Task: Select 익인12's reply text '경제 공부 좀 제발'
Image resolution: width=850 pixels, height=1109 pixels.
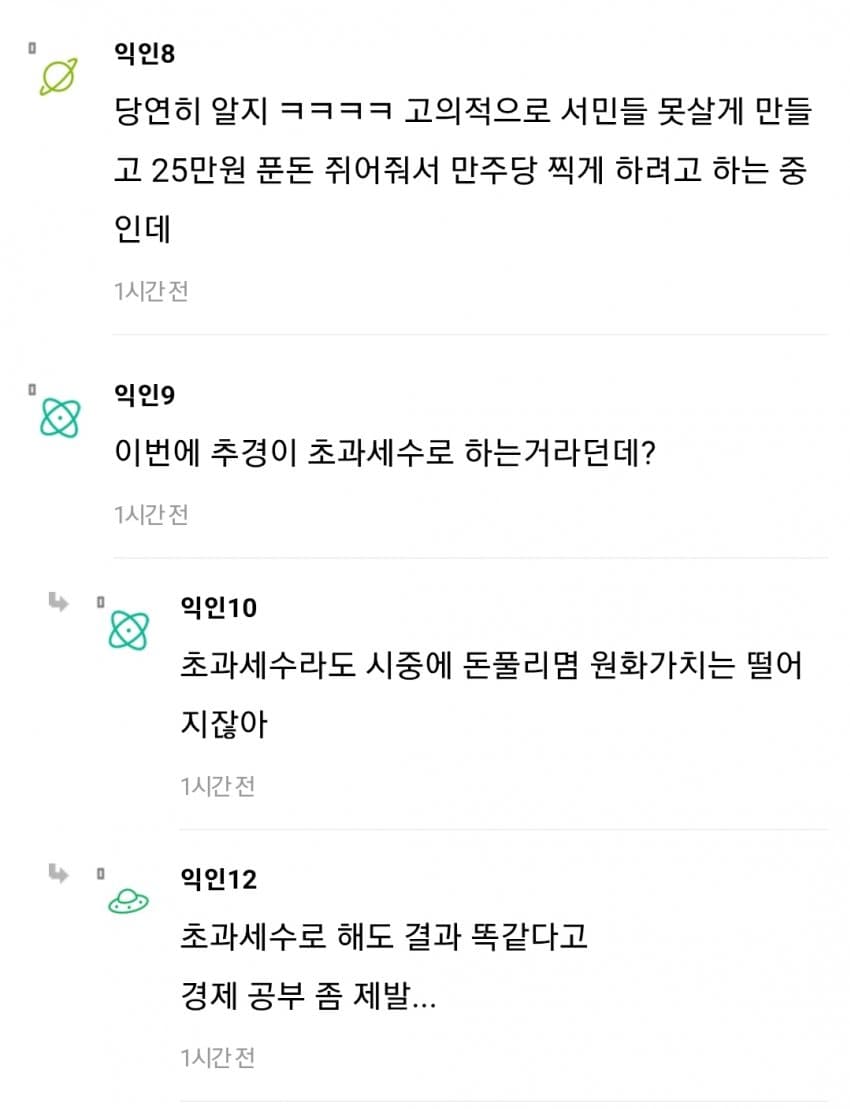Action: point(308,997)
